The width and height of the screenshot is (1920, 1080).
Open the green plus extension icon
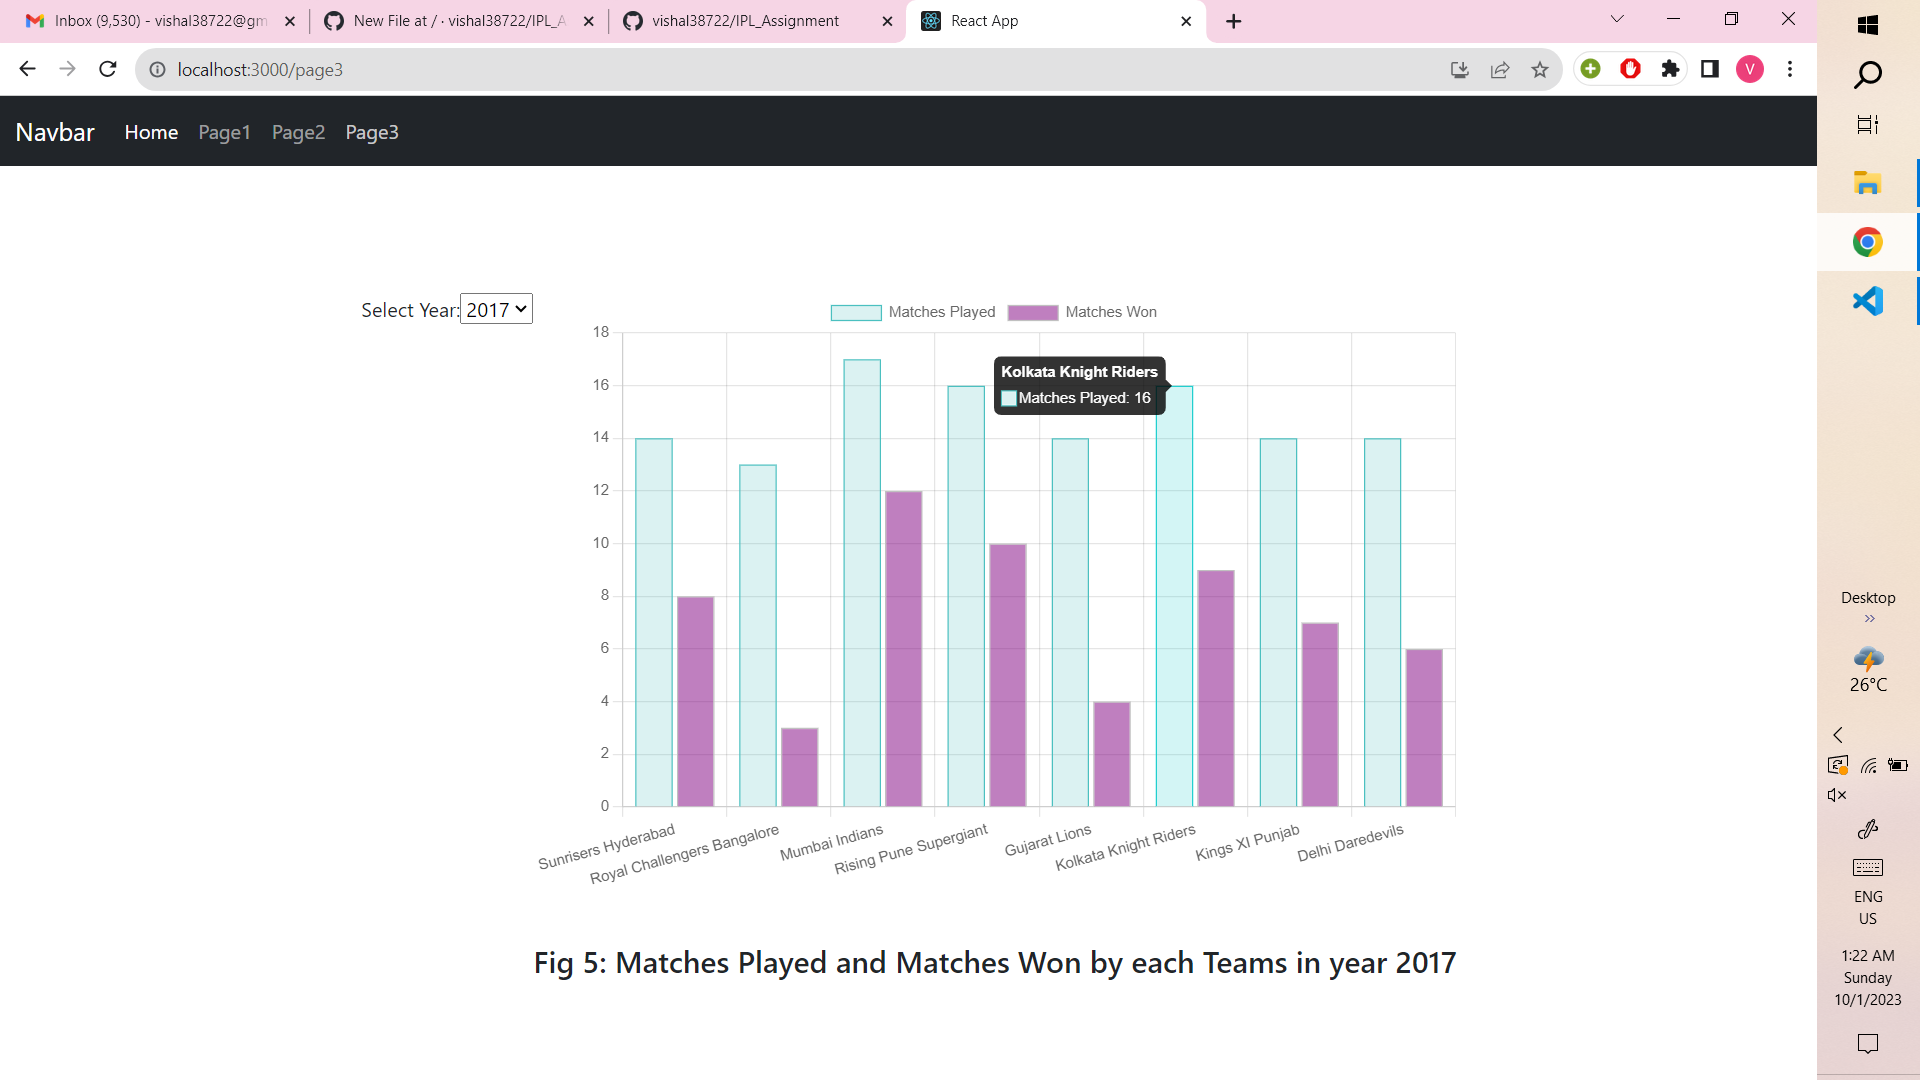click(1591, 68)
